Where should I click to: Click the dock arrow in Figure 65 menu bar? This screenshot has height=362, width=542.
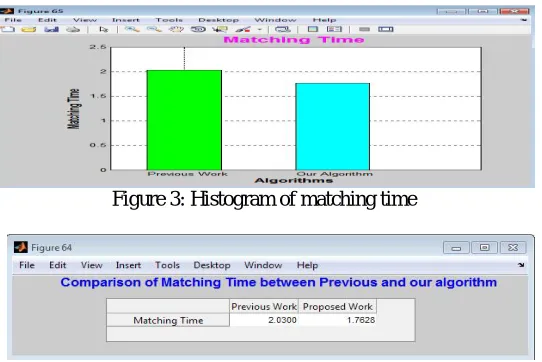click(x=524, y=20)
